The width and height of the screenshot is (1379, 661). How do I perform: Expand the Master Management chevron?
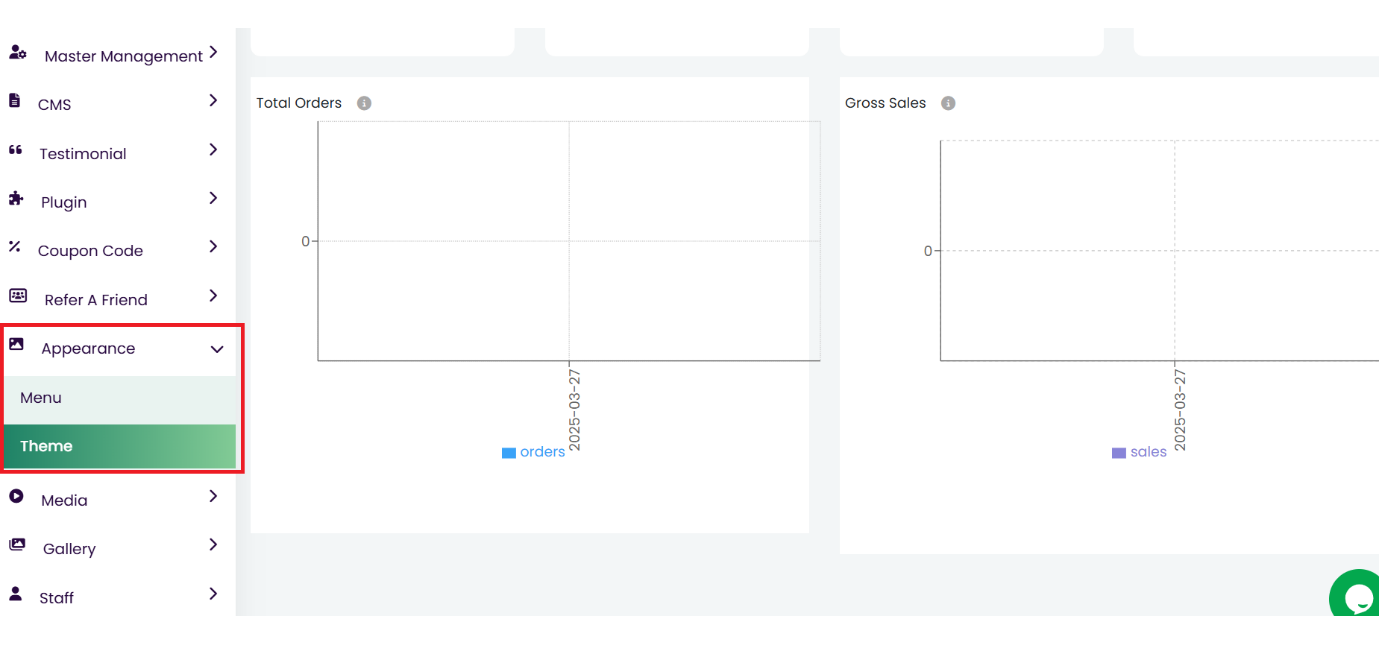(x=213, y=53)
